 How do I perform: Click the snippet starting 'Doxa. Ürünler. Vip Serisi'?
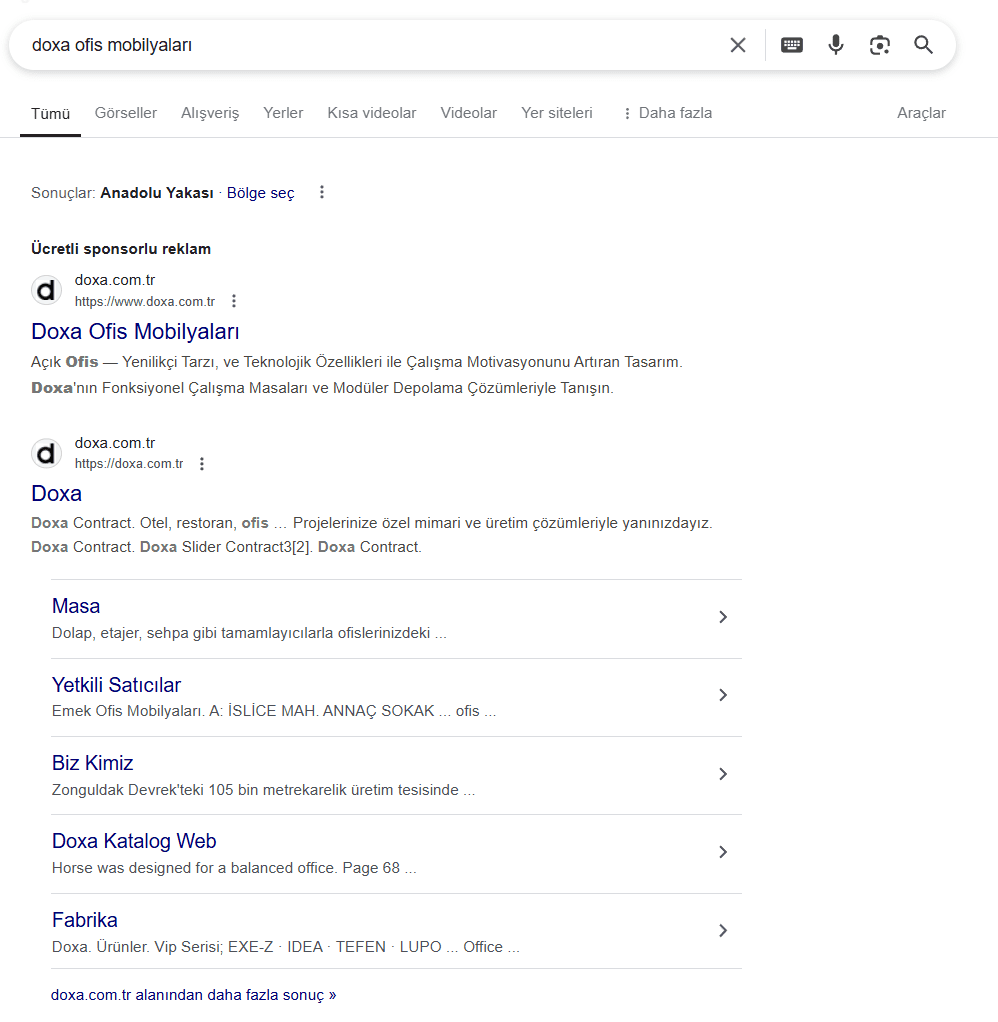pos(286,947)
